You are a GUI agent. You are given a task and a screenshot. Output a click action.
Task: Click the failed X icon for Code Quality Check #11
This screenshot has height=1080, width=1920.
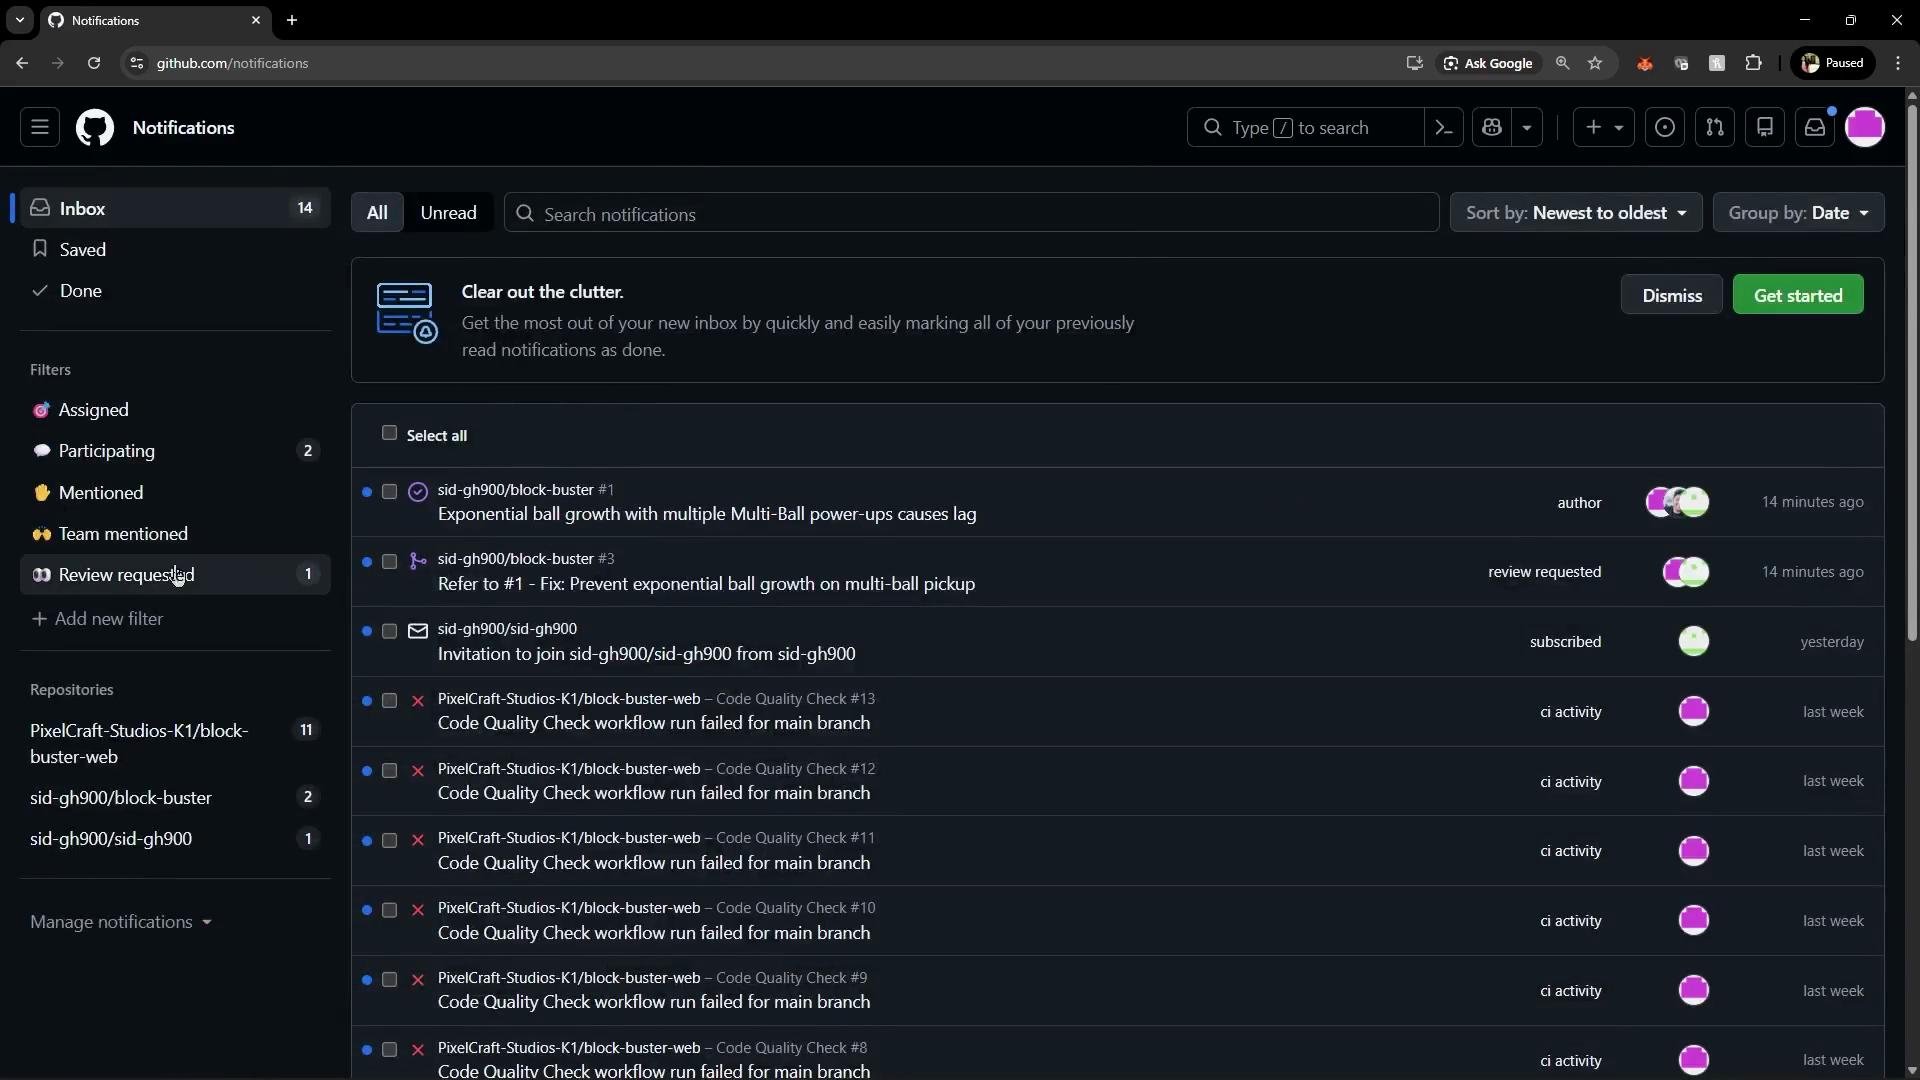(x=418, y=840)
